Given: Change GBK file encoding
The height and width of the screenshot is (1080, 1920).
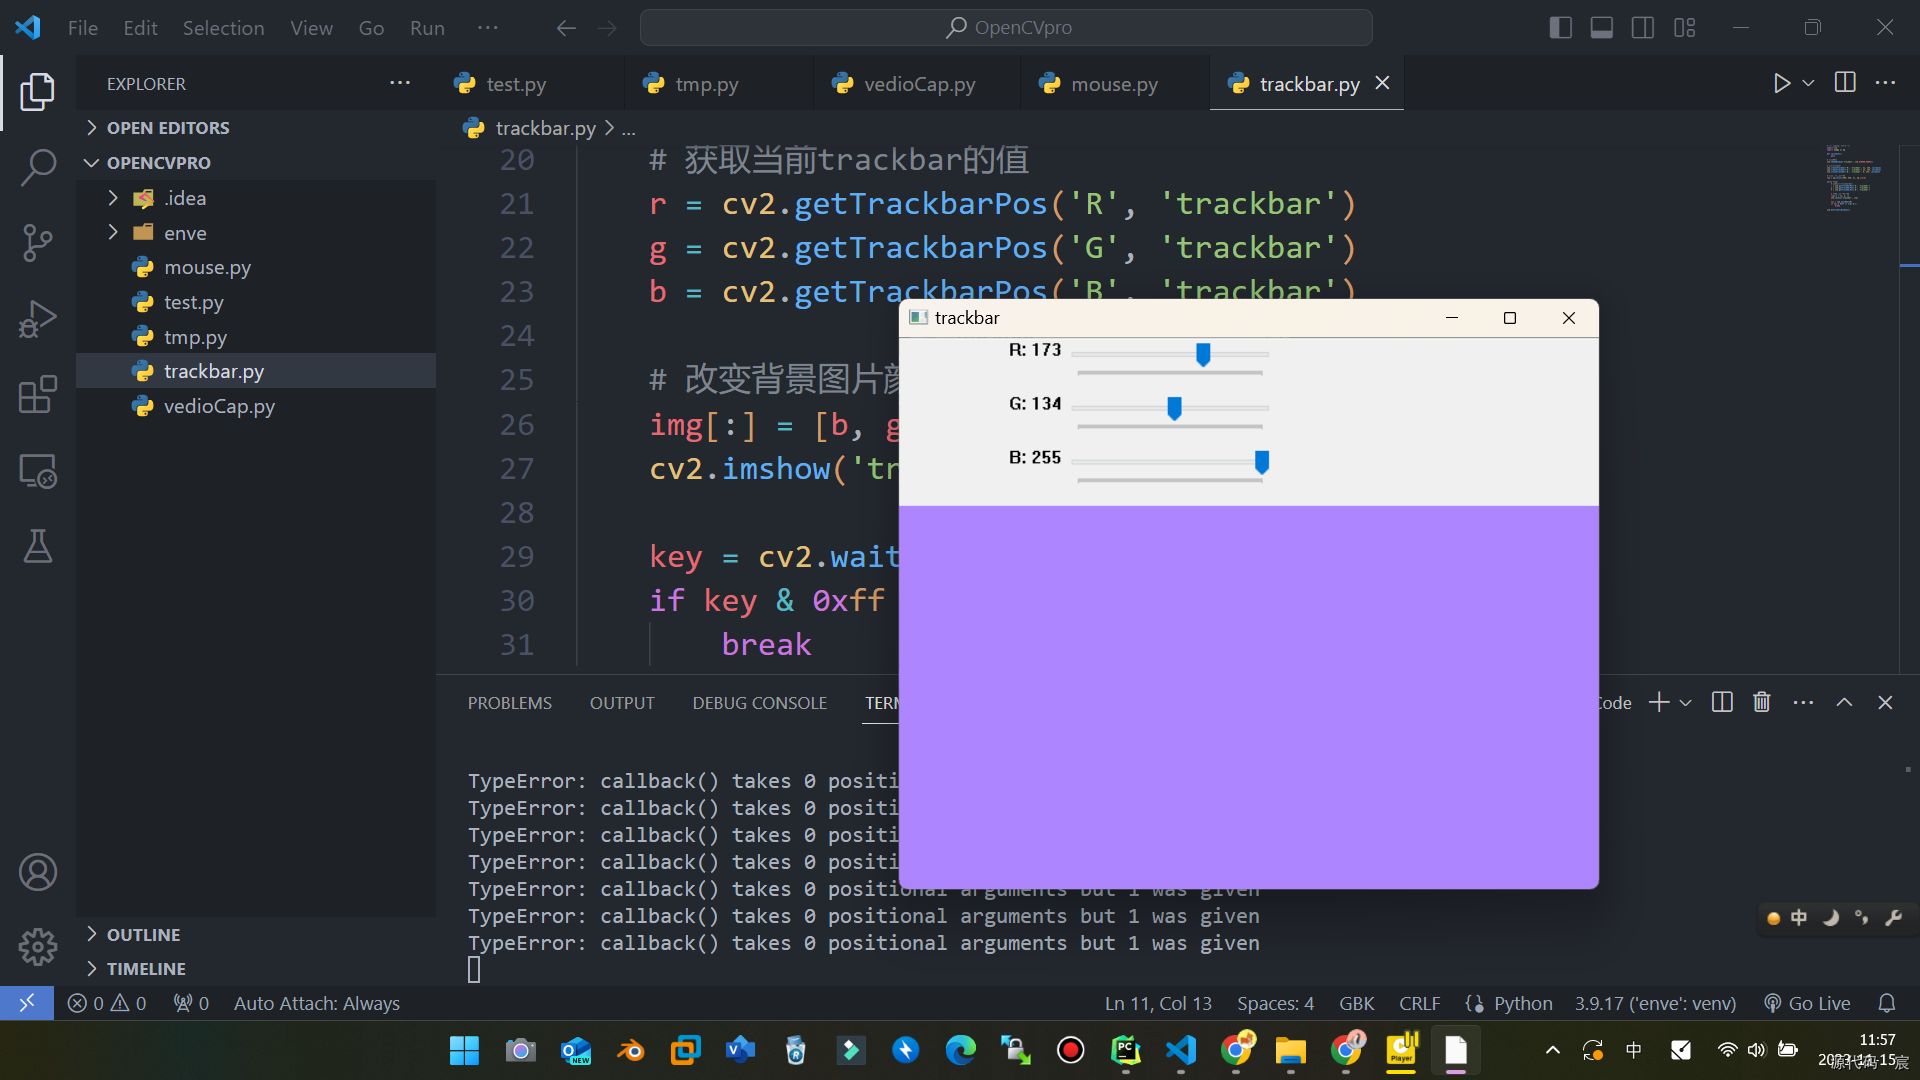Looking at the screenshot, I should coord(1356,1003).
